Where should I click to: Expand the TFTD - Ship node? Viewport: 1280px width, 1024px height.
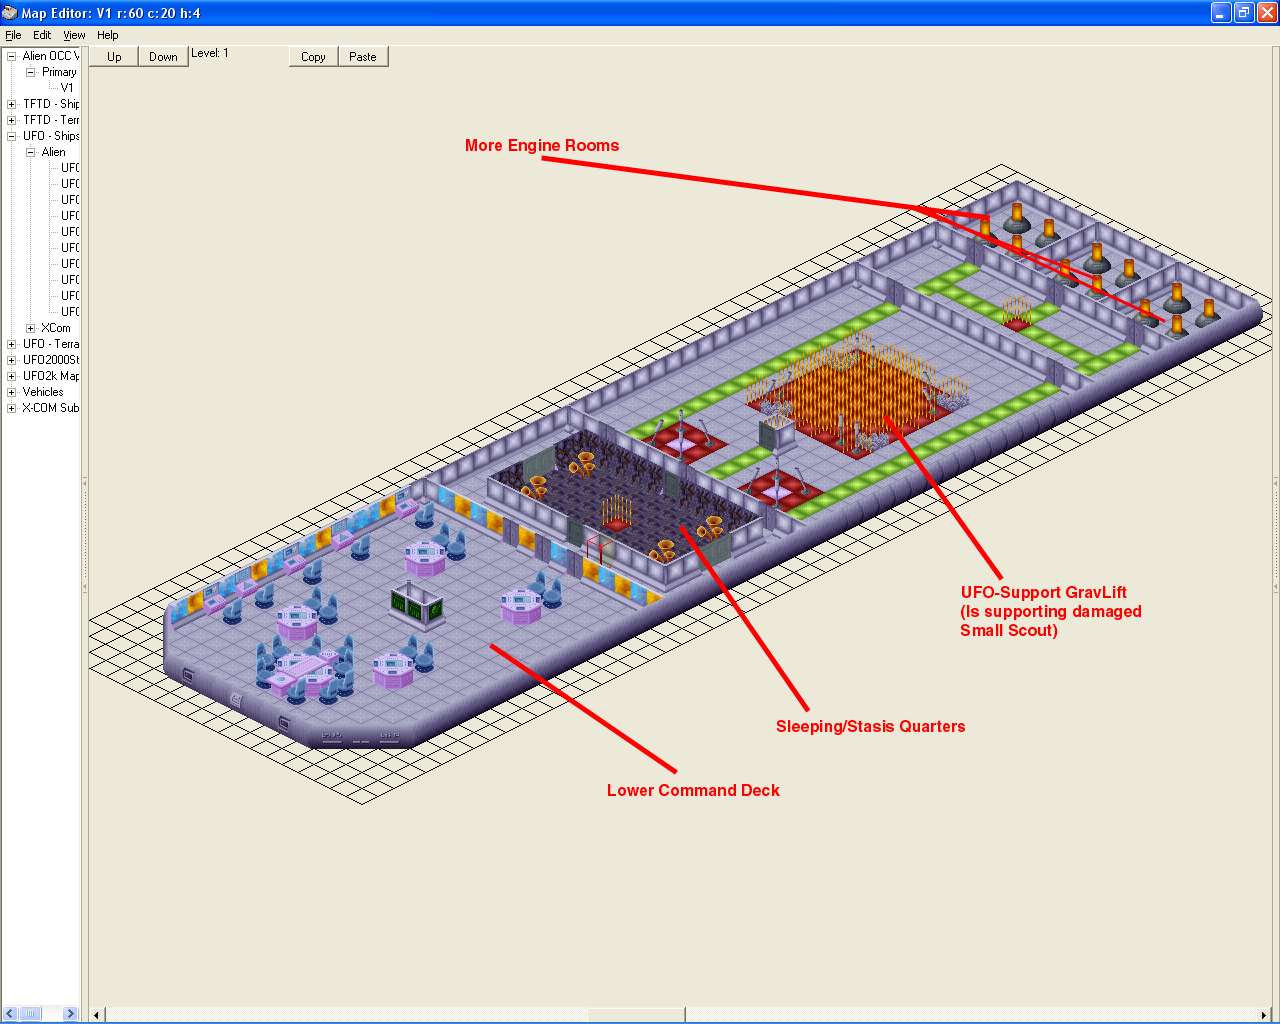tap(12, 104)
